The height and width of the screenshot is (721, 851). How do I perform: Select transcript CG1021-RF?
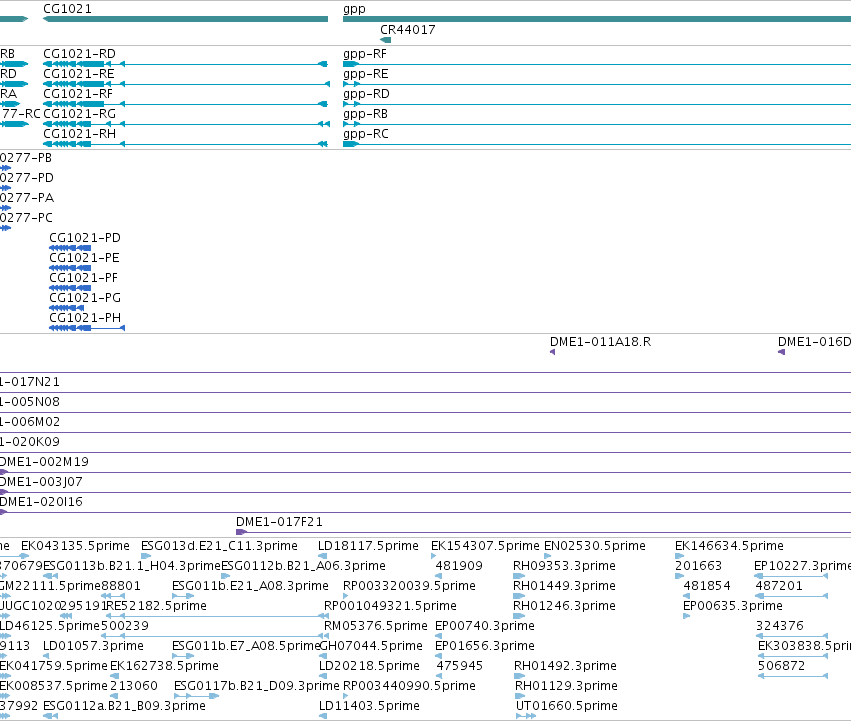[185, 104]
